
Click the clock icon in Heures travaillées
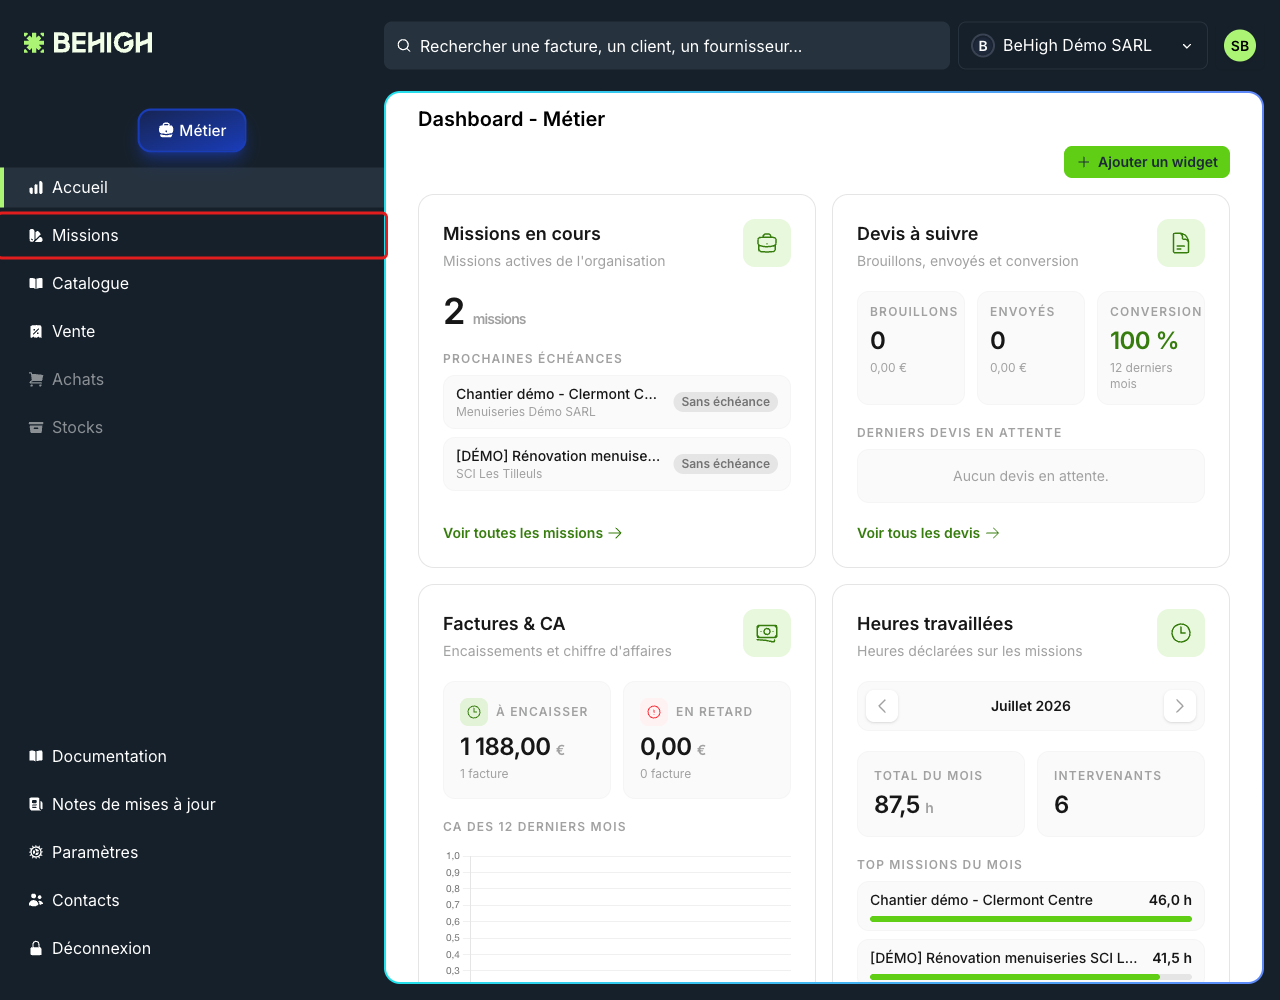tap(1181, 633)
